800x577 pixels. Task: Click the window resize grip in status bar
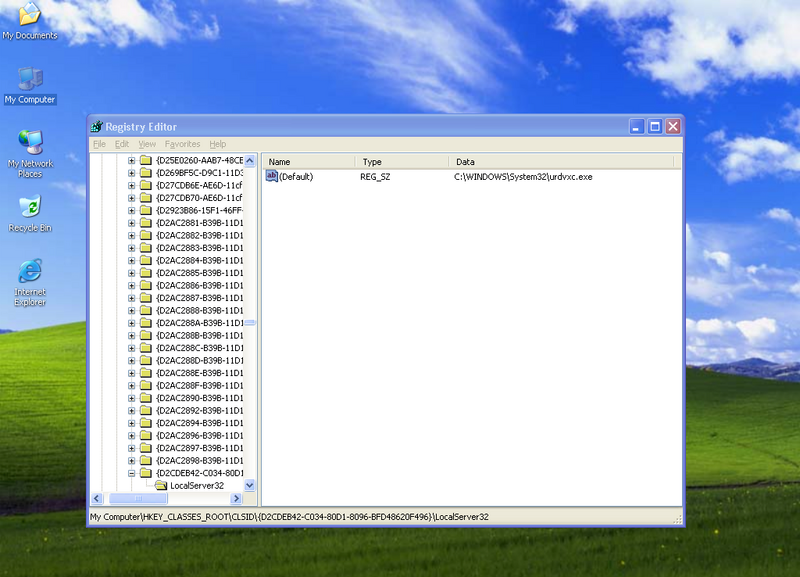pos(678,519)
